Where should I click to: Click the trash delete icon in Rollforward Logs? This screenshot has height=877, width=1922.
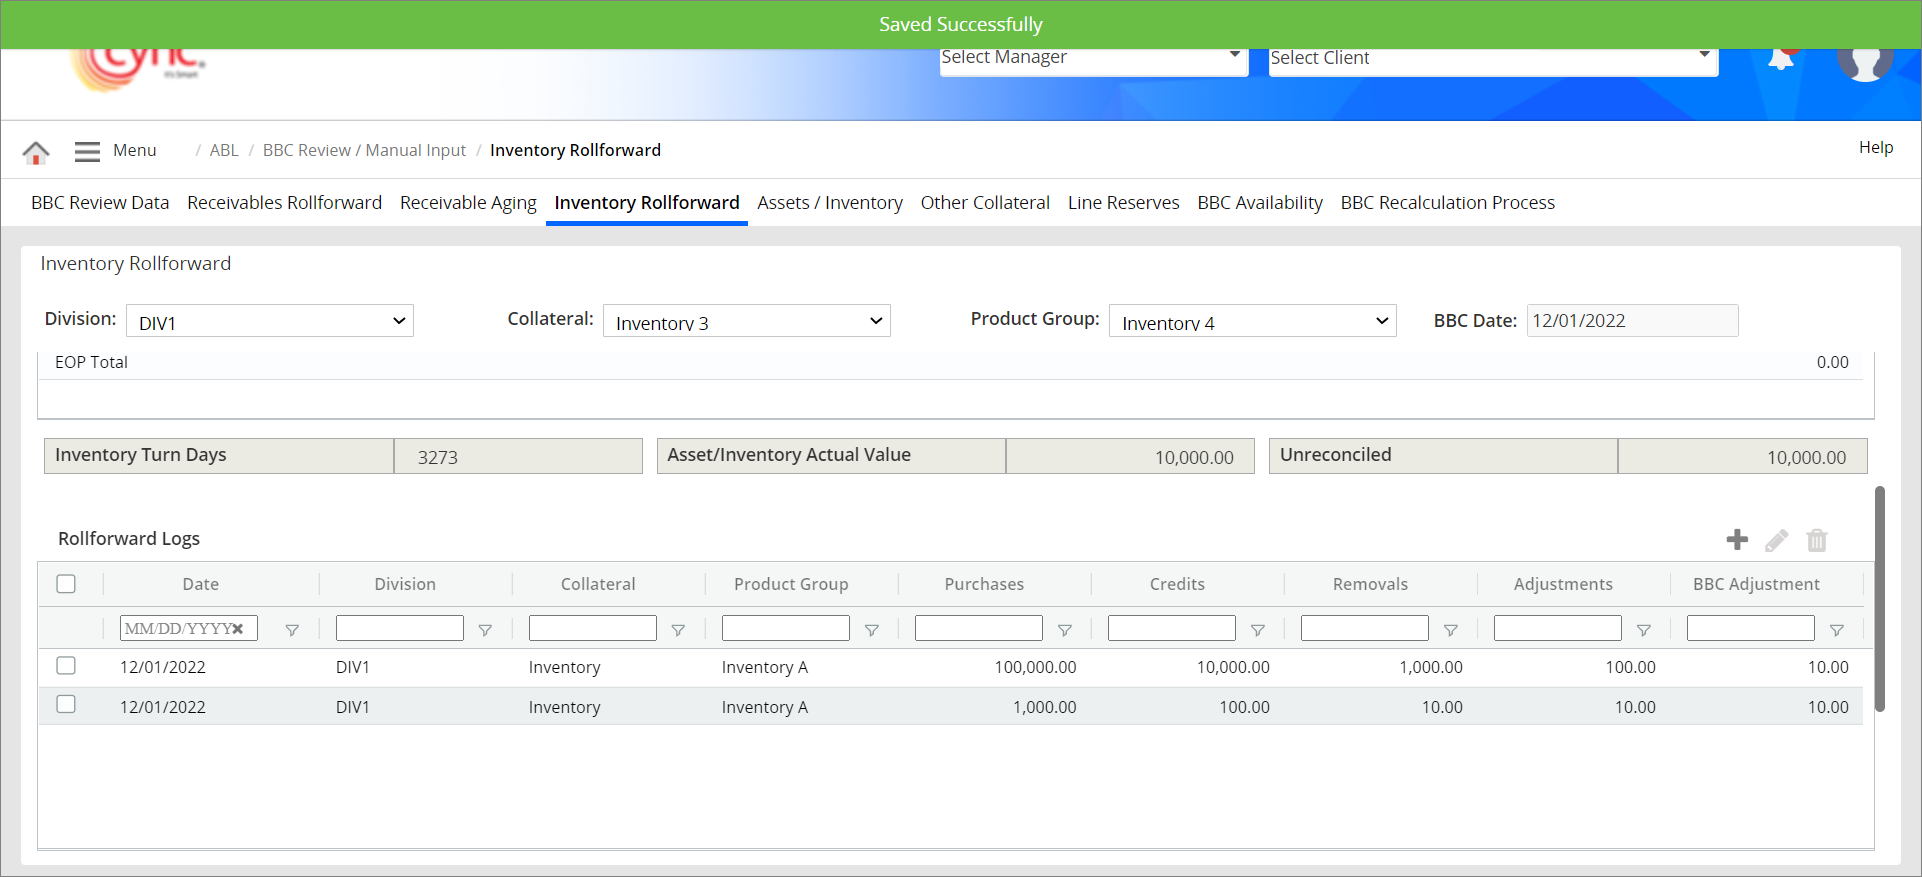[1817, 541]
